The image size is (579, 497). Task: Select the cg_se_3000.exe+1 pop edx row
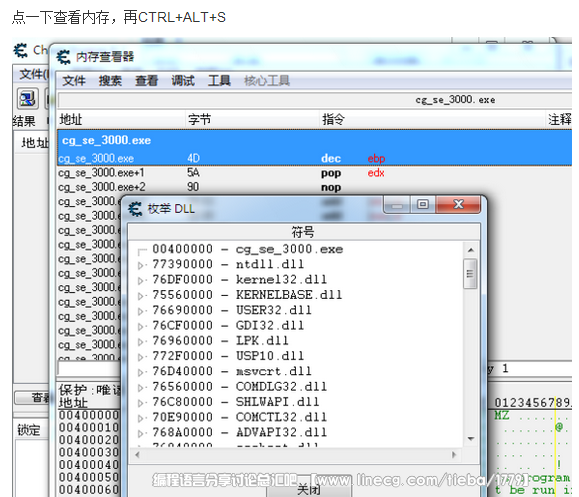click(x=315, y=173)
